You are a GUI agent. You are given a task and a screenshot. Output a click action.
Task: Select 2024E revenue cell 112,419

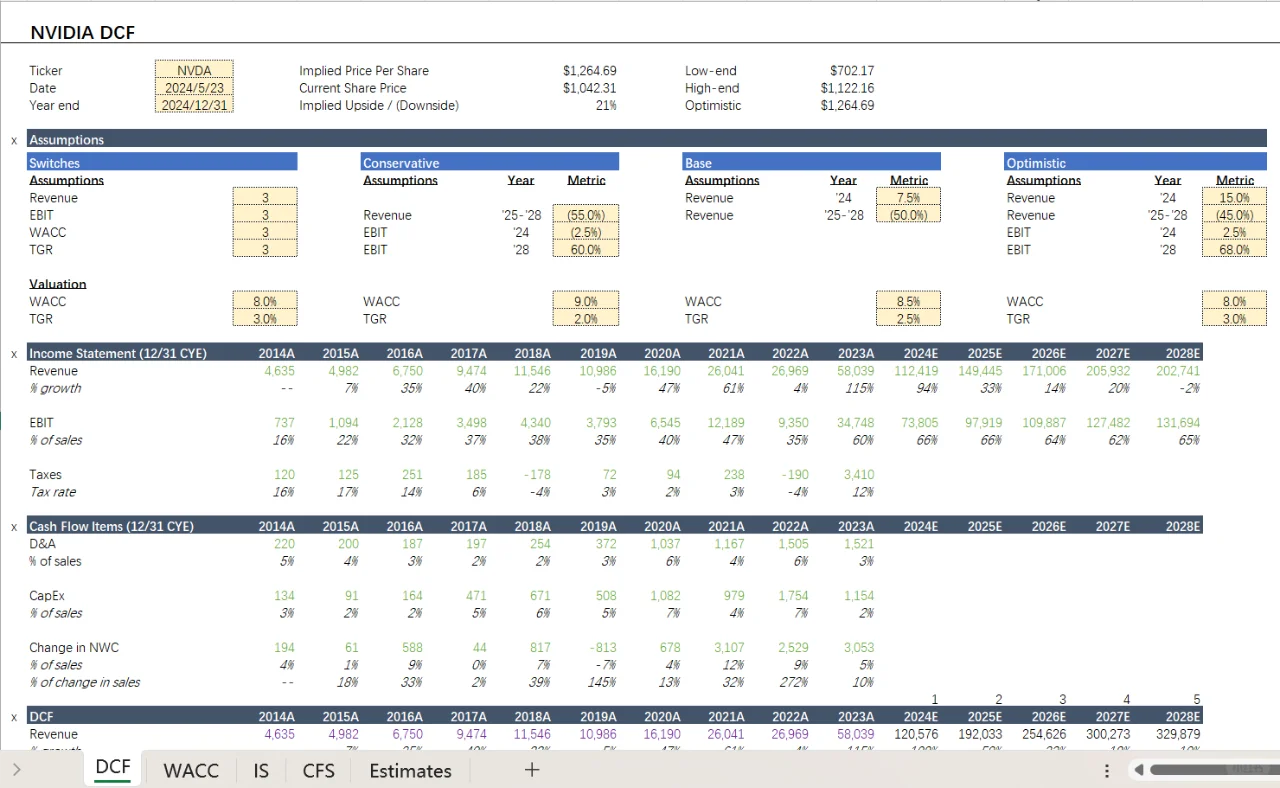[916, 371]
